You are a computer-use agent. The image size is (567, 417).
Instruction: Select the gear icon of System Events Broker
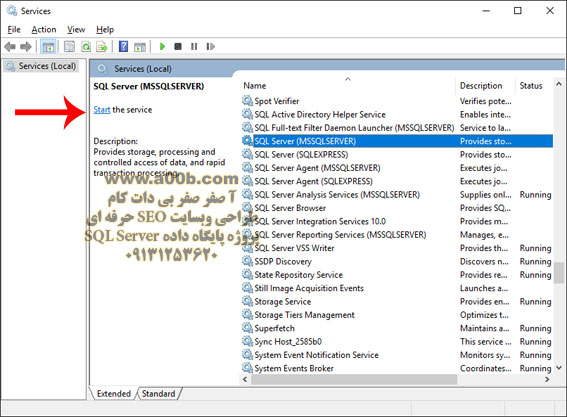pos(247,368)
